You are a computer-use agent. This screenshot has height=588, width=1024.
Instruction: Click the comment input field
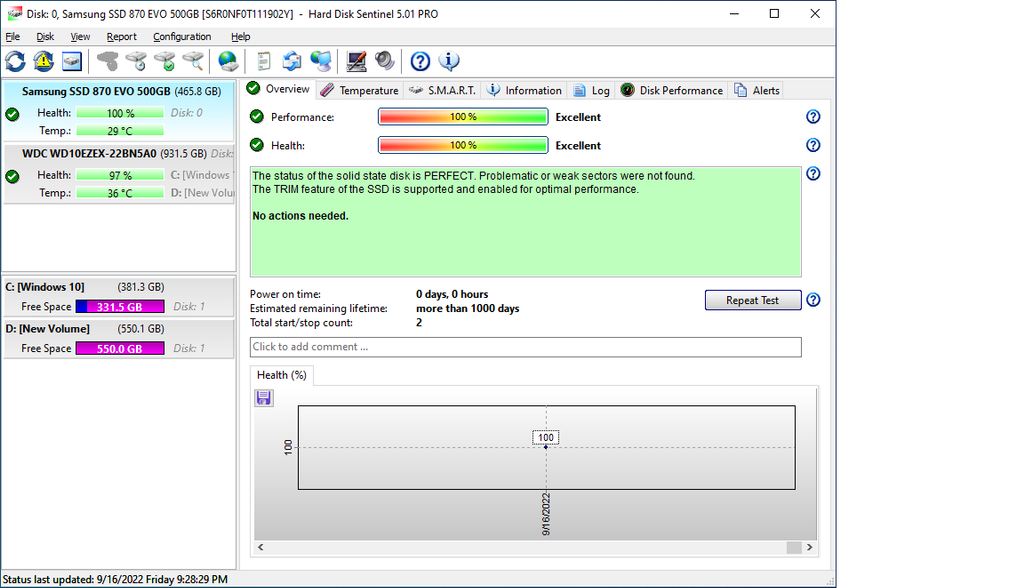525,347
